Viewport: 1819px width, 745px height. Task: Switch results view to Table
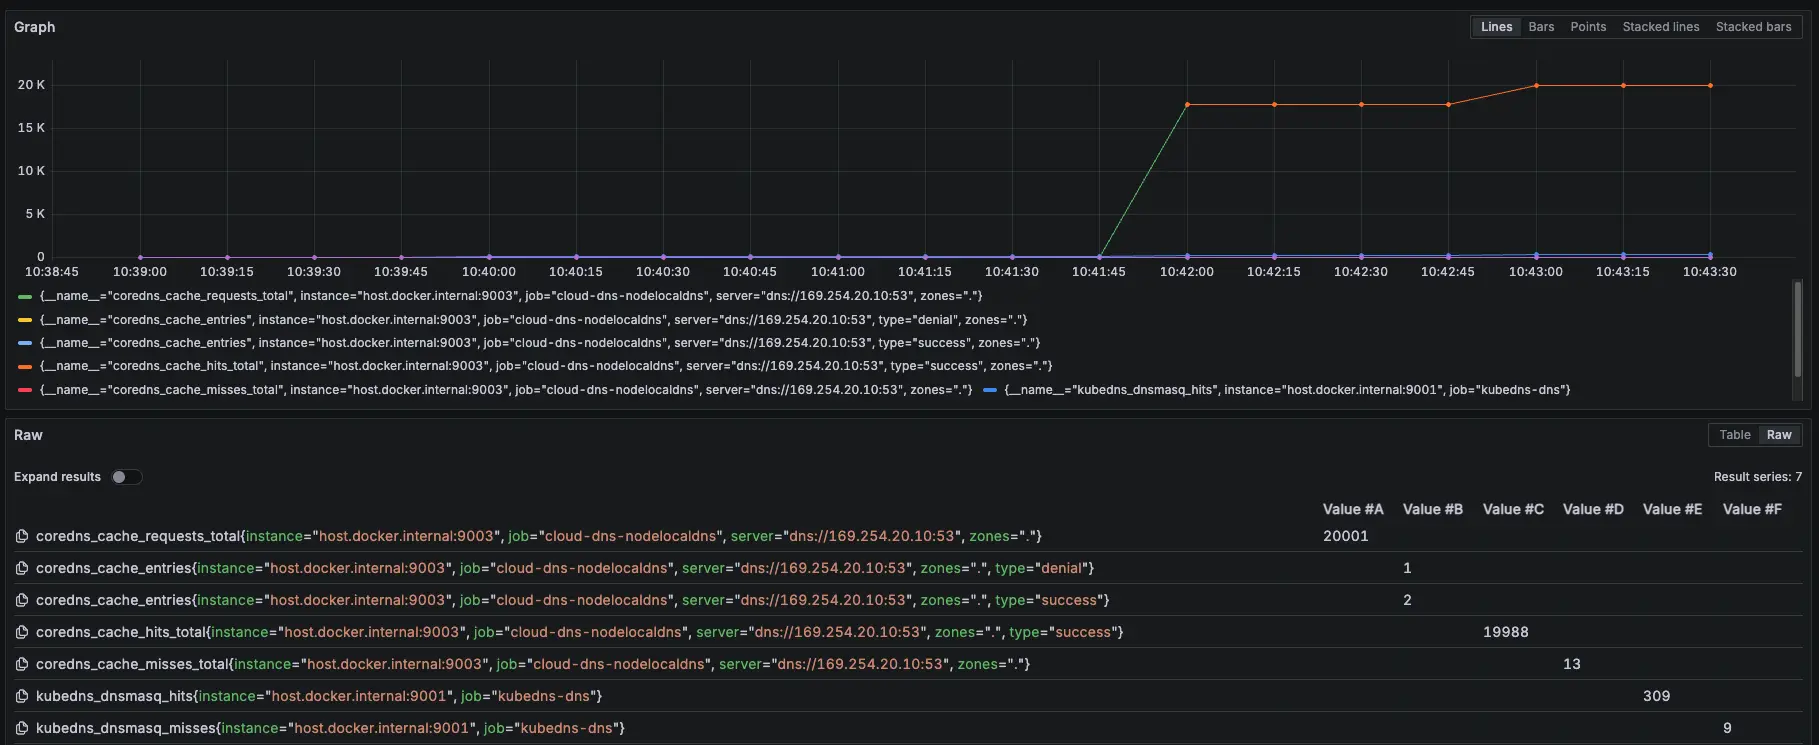pos(1734,435)
